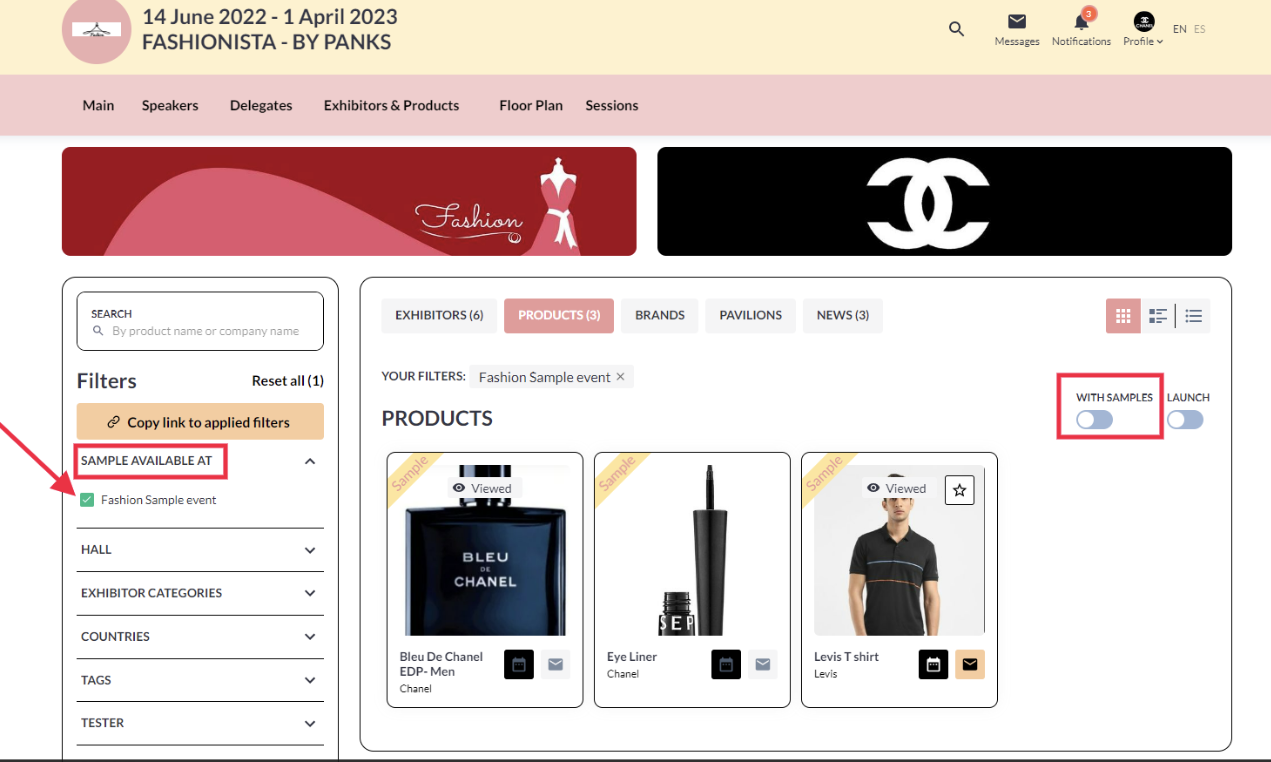Open the Notifications bell icon

pos(1081,22)
